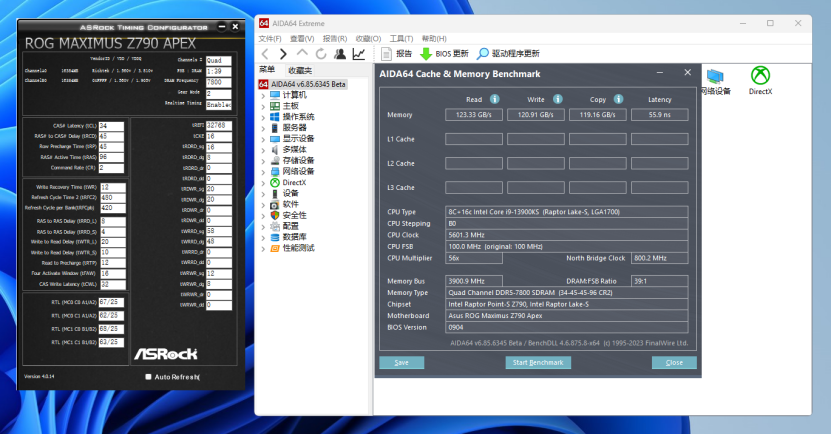Open 驱动程序更新 driver update search
The height and width of the screenshot is (434, 831).
508,54
